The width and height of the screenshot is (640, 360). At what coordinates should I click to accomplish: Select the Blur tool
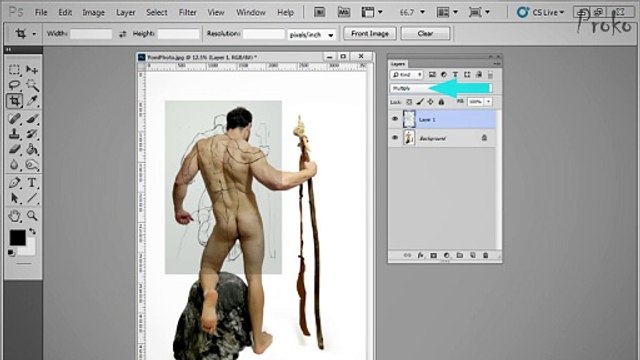click(14, 165)
